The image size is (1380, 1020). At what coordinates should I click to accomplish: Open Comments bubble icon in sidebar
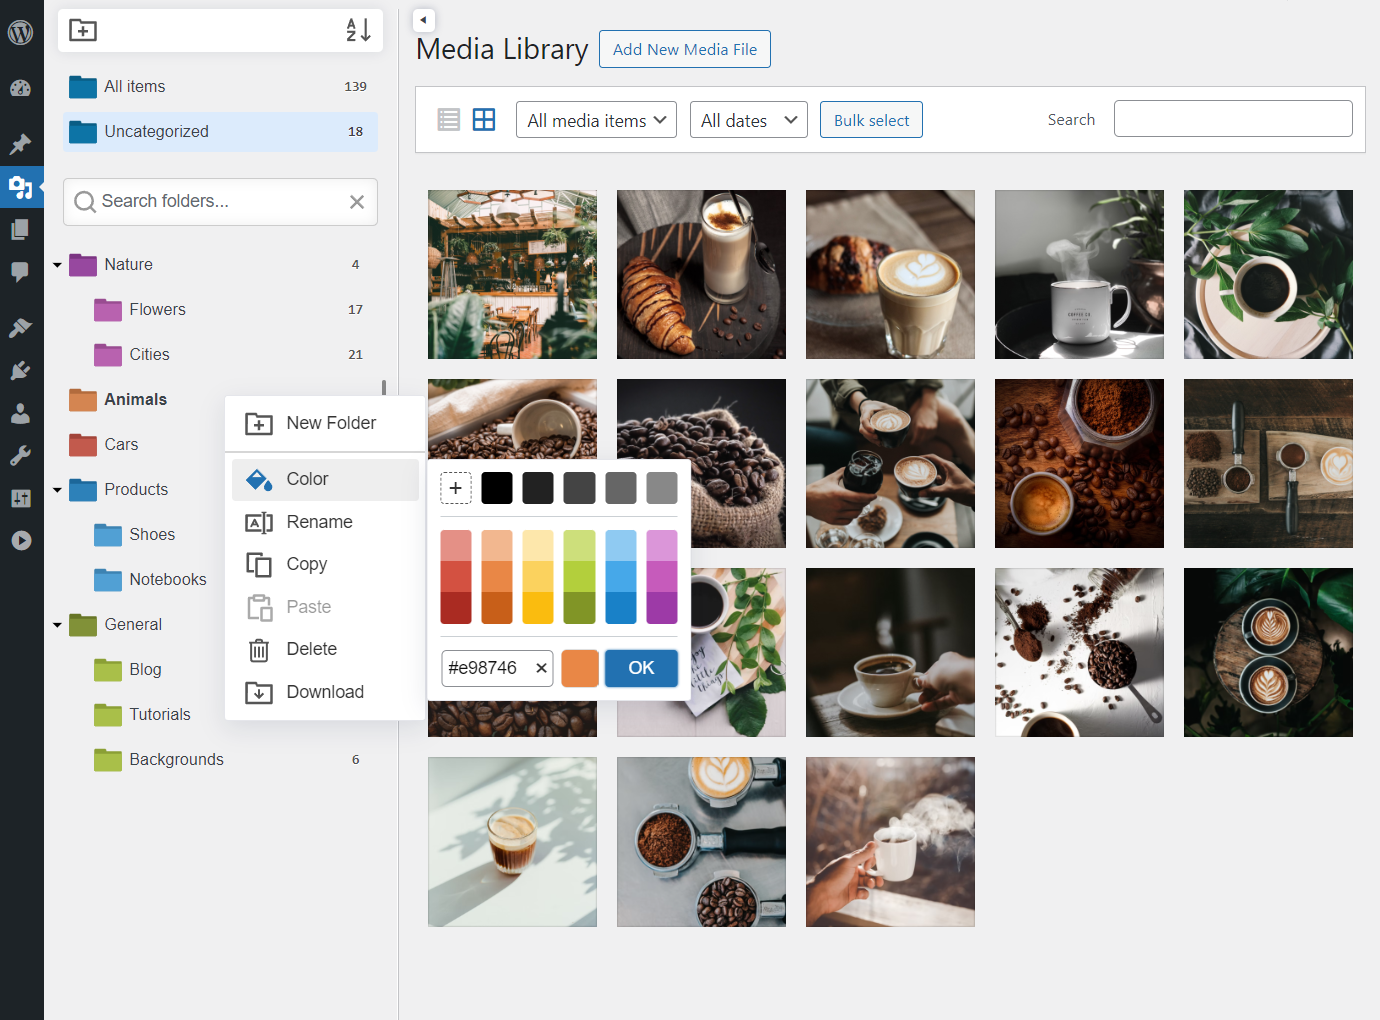[21, 272]
